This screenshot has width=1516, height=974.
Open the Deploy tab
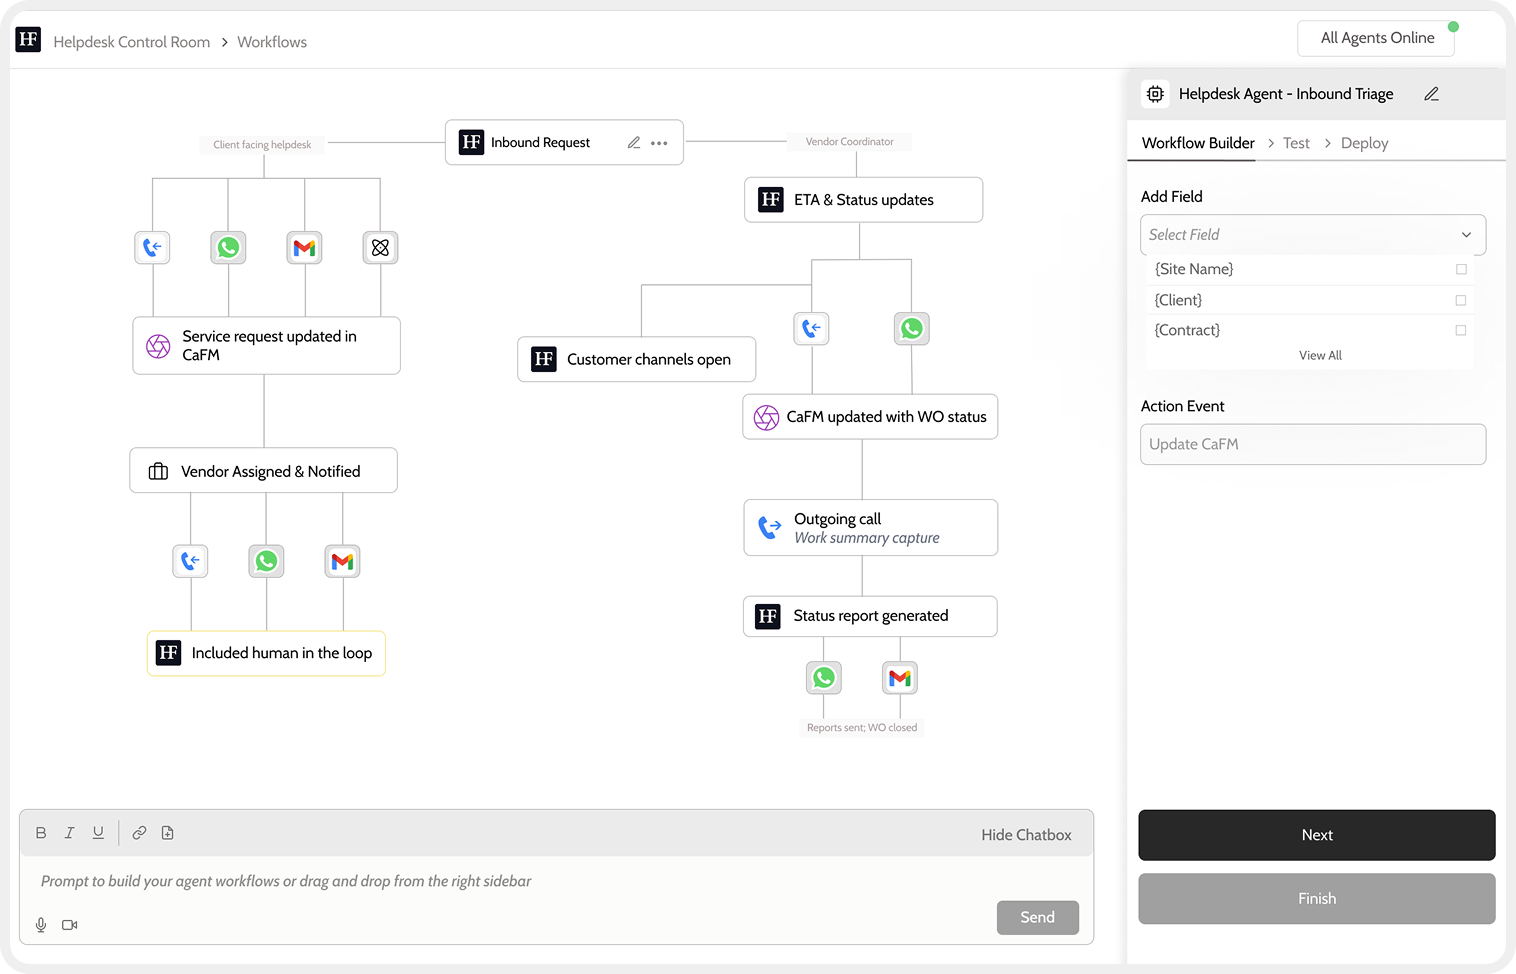[x=1364, y=142]
